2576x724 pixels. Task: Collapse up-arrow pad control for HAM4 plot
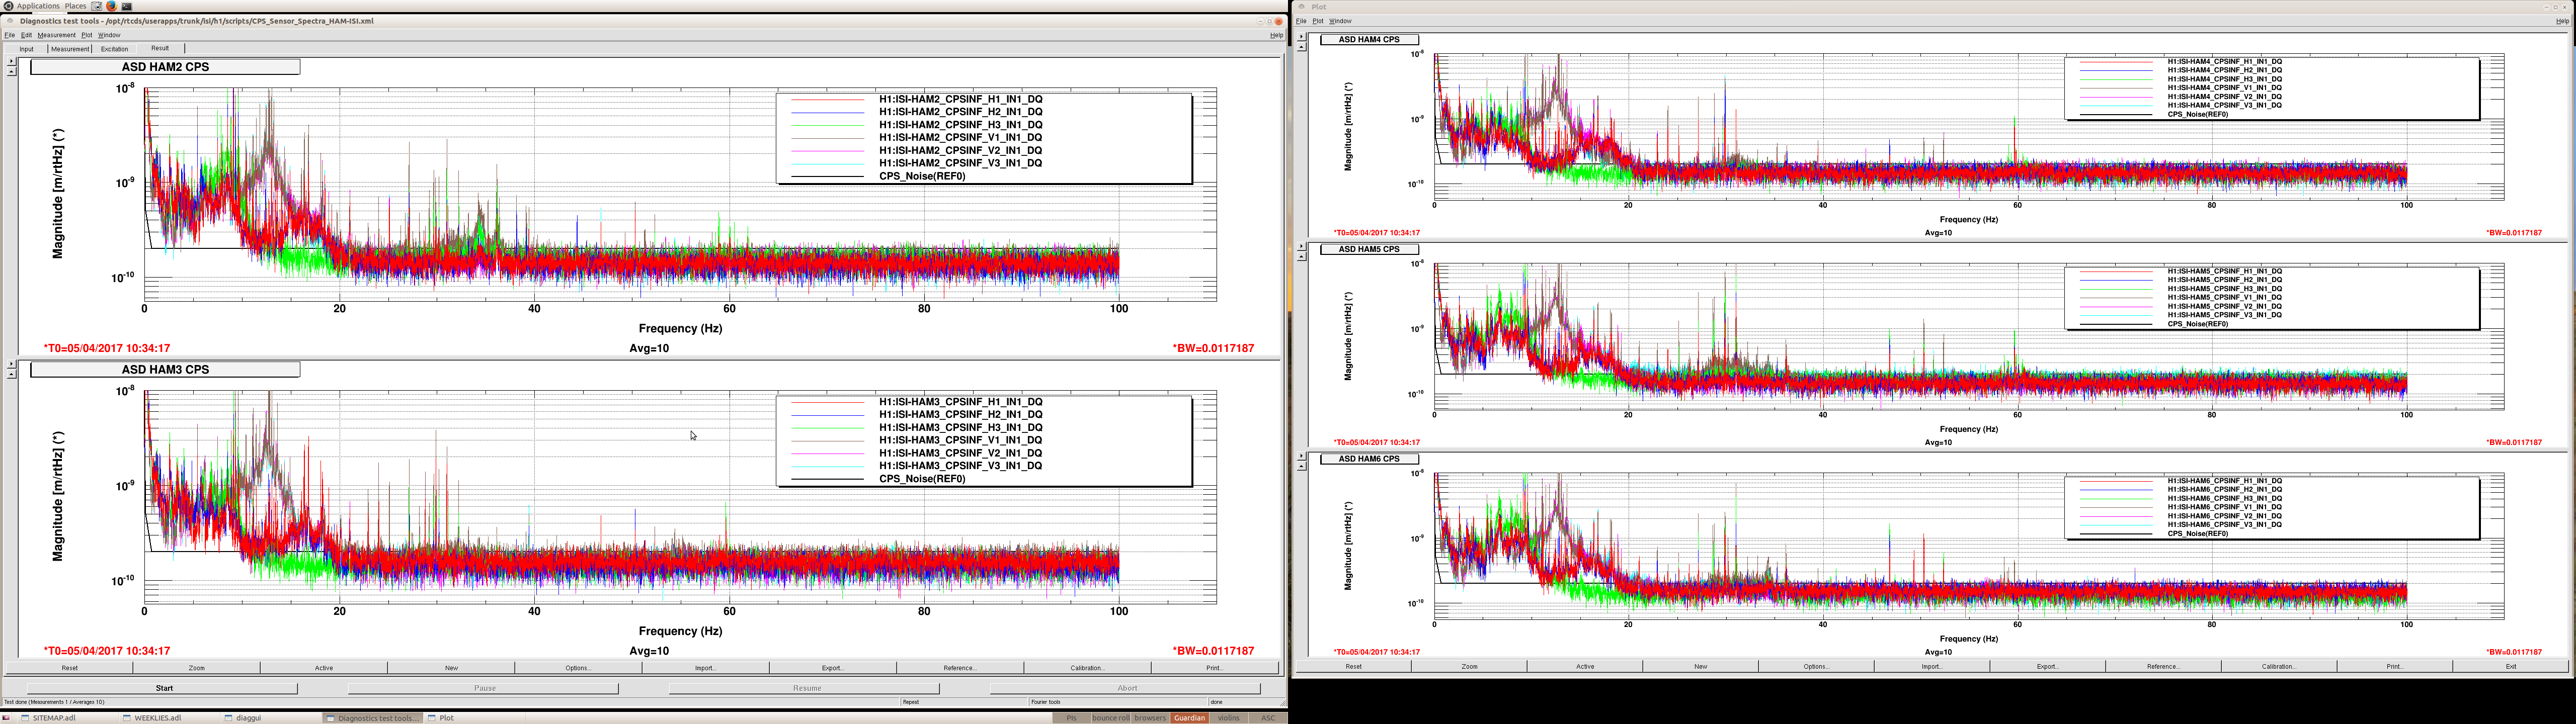[x=1301, y=47]
